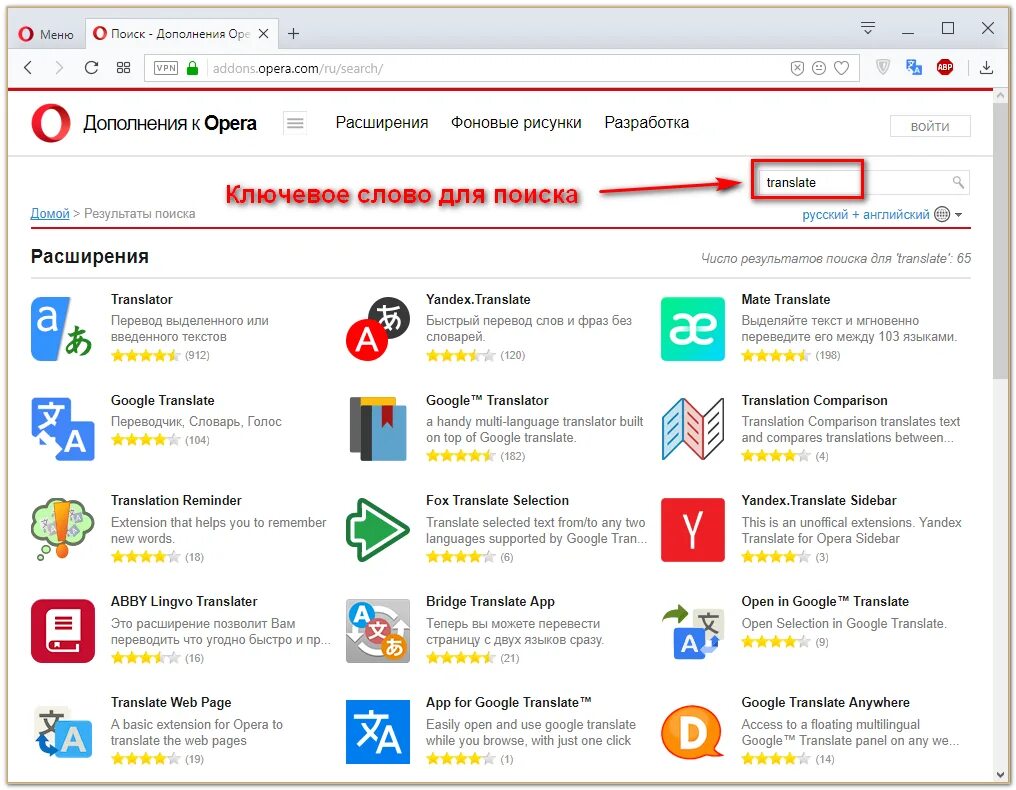Open the Google Translate Anywhere orange icon
This screenshot has height=790, width=1016.
[693, 732]
